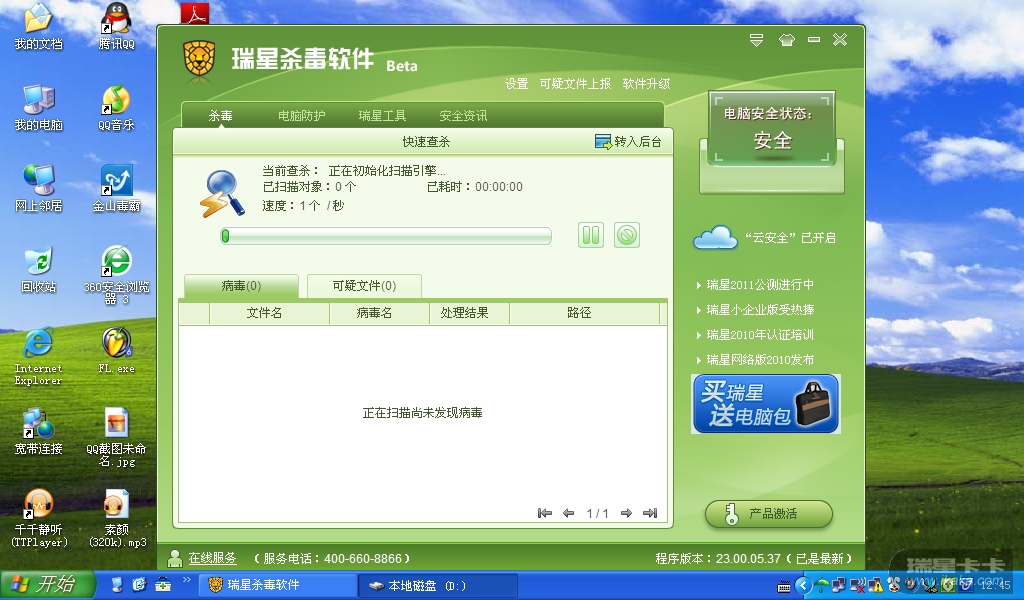Switch to 本地磁盘 (D:) taskbar window
The image size is (1024, 600).
[x=438, y=585]
